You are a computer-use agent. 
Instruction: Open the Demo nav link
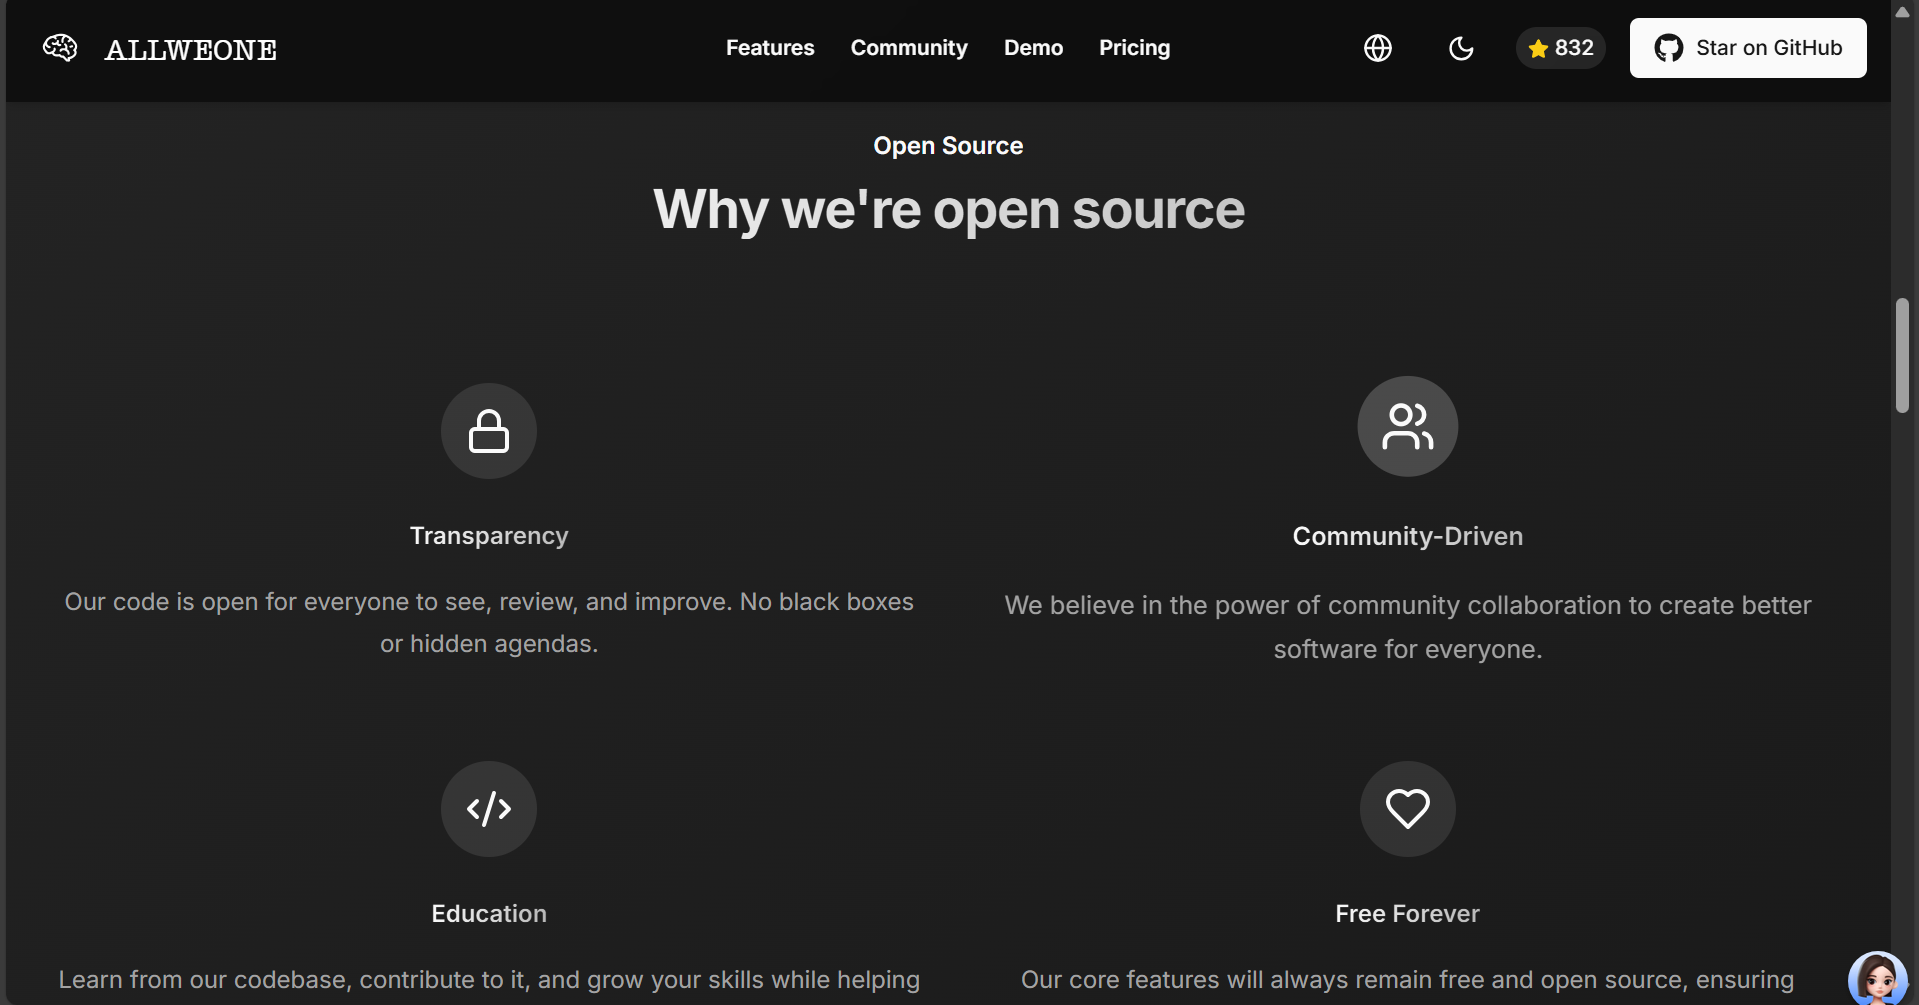click(1033, 48)
